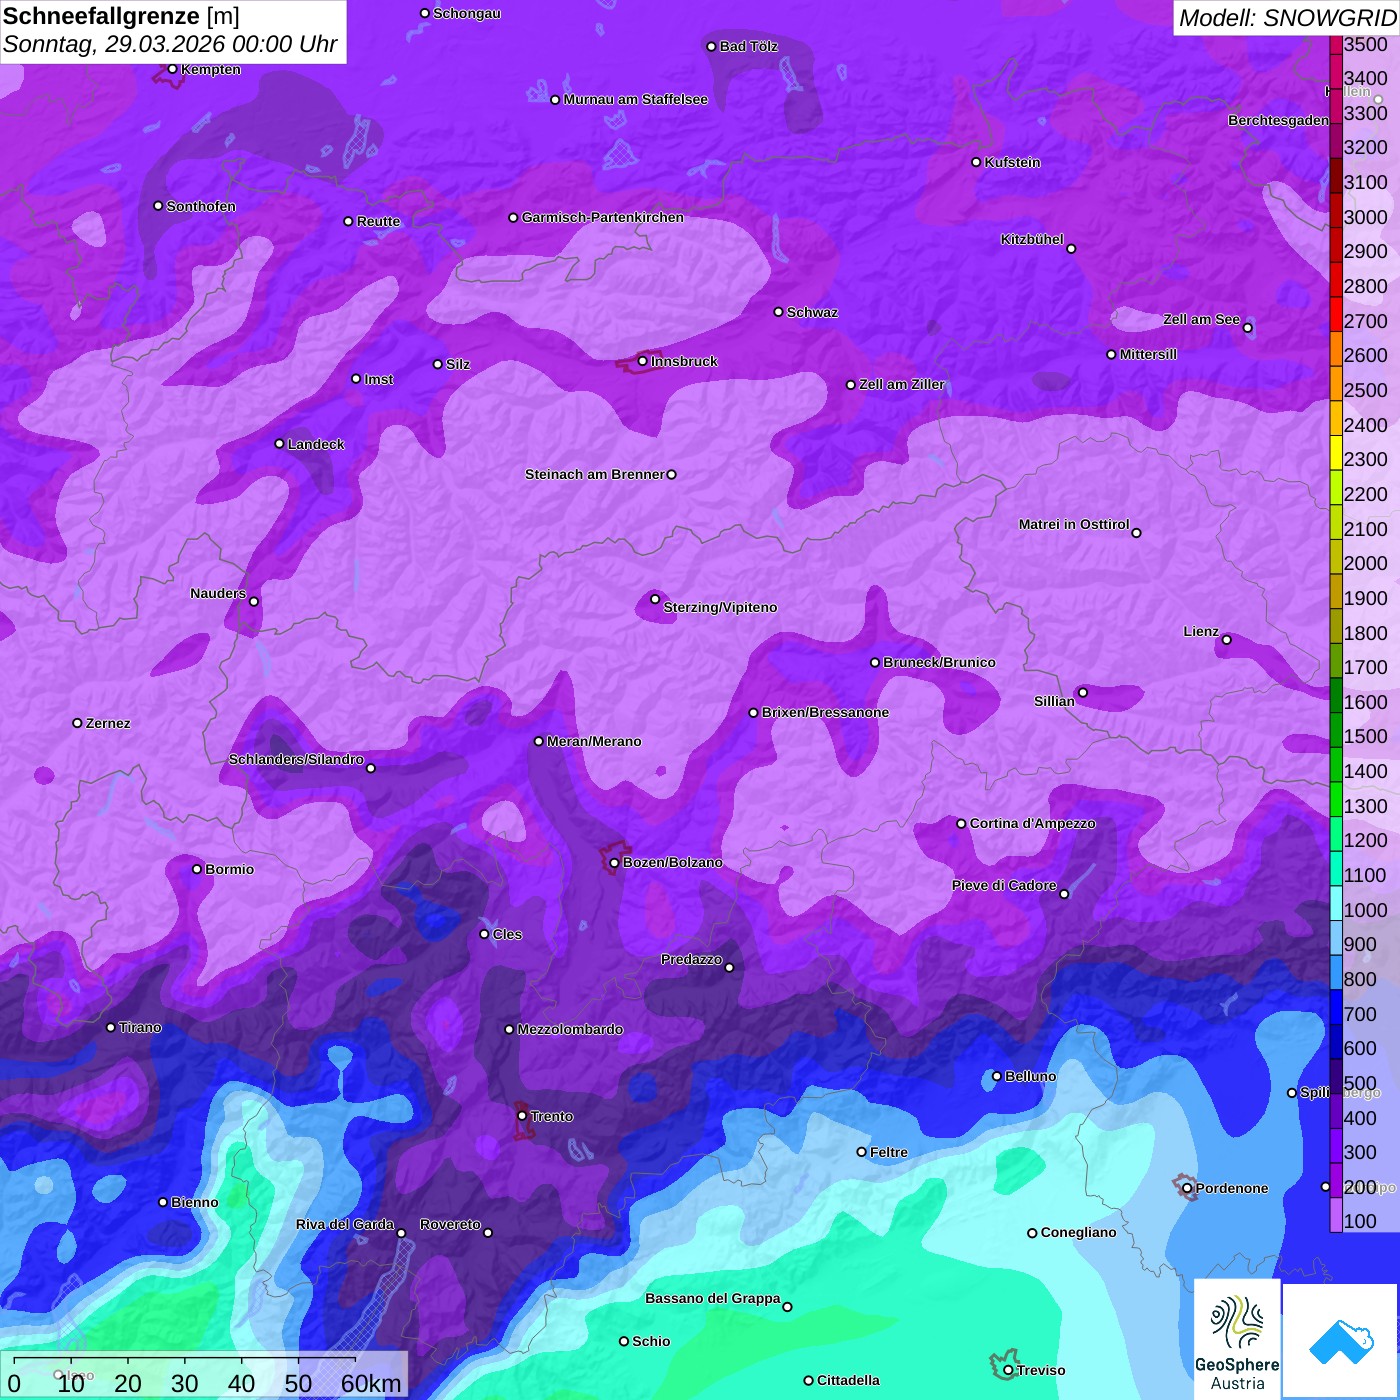Click the Bienno location dot
The width and height of the screenshot is (1400, 1400).
163,1202
